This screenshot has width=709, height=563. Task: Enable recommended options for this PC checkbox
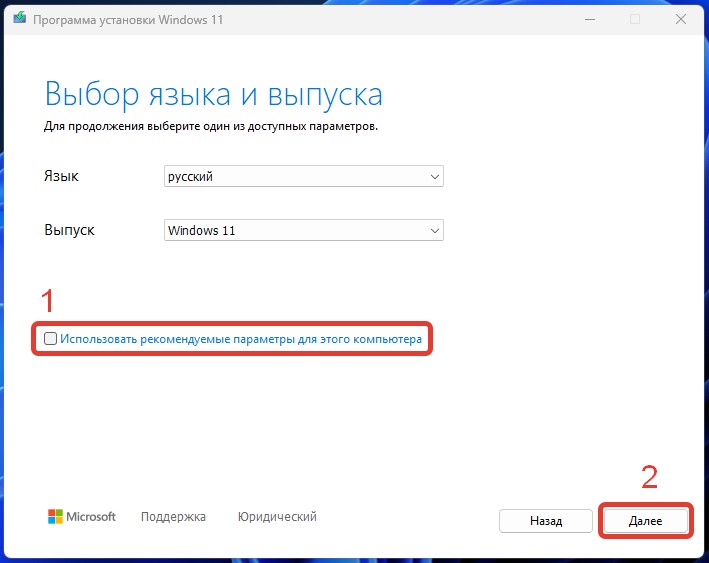coord(50,338)
